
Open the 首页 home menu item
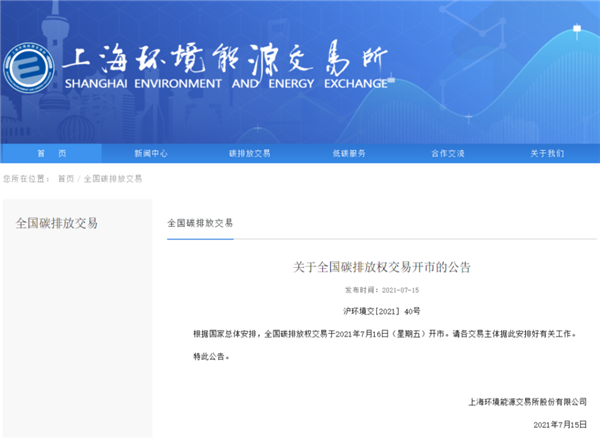click(51, 153)
